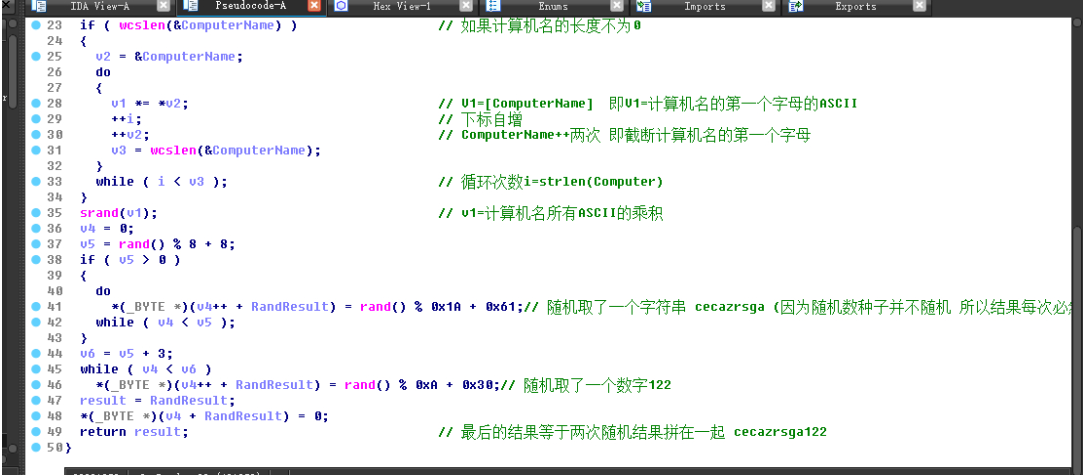Screen dimensions: 1083x476
Task: Toggle breakpoint dot on line 25
Action: tap(36, 57)
